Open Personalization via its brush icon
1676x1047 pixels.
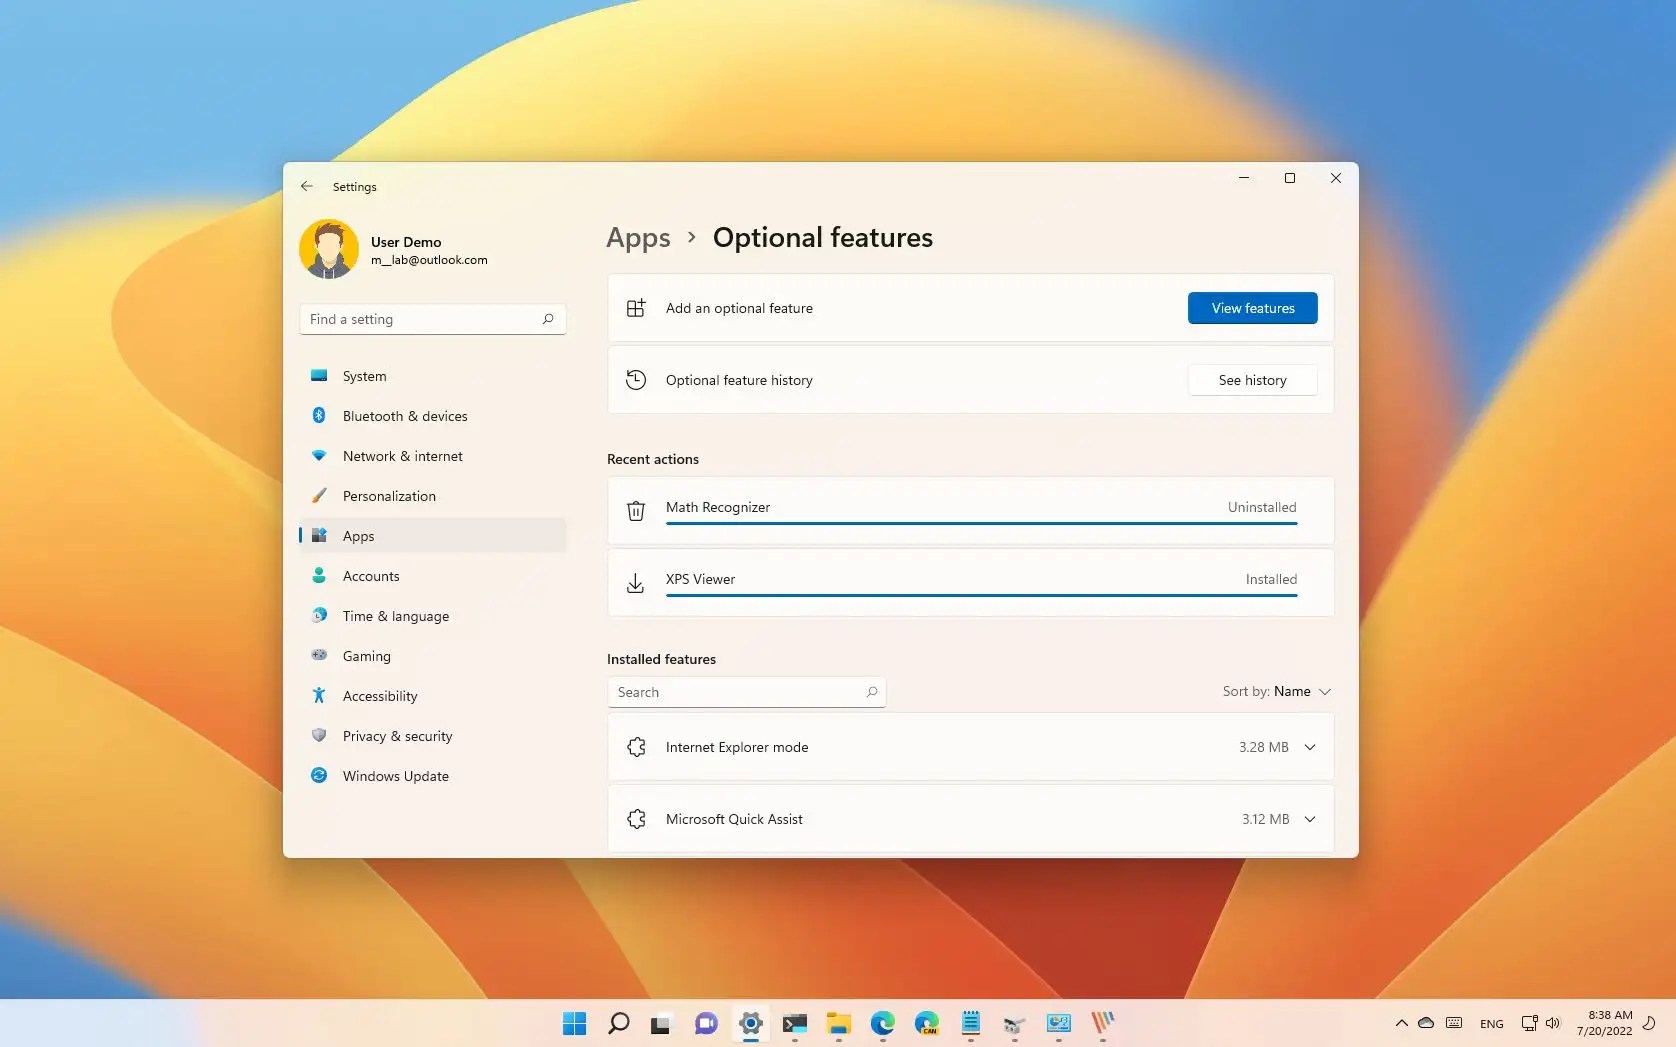[318, 495]
